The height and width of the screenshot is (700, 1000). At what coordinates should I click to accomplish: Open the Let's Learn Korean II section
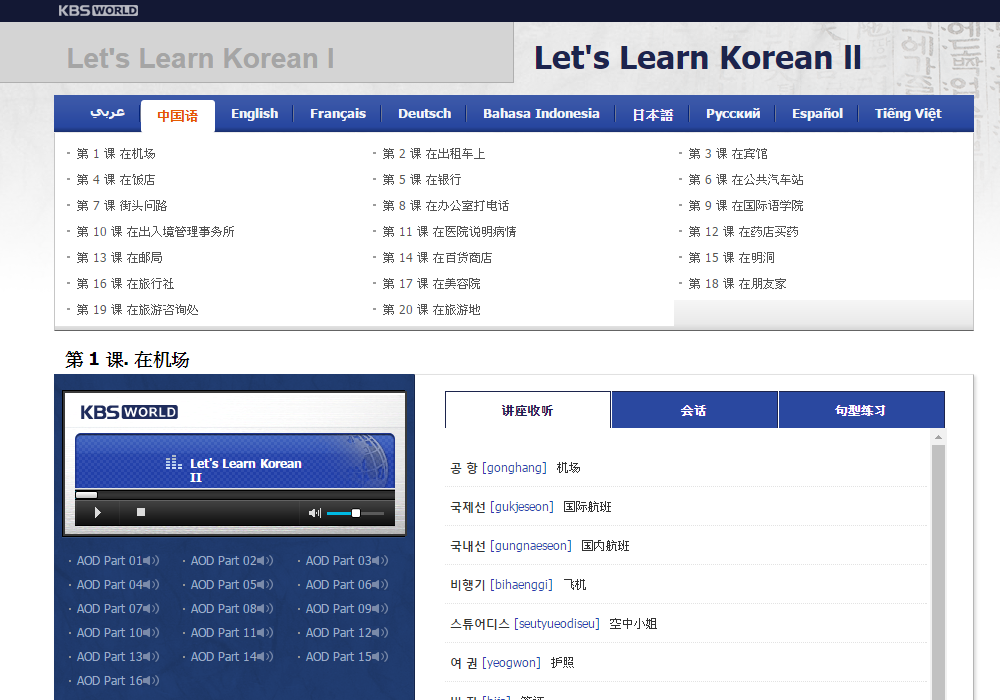(x=698, y=58)
